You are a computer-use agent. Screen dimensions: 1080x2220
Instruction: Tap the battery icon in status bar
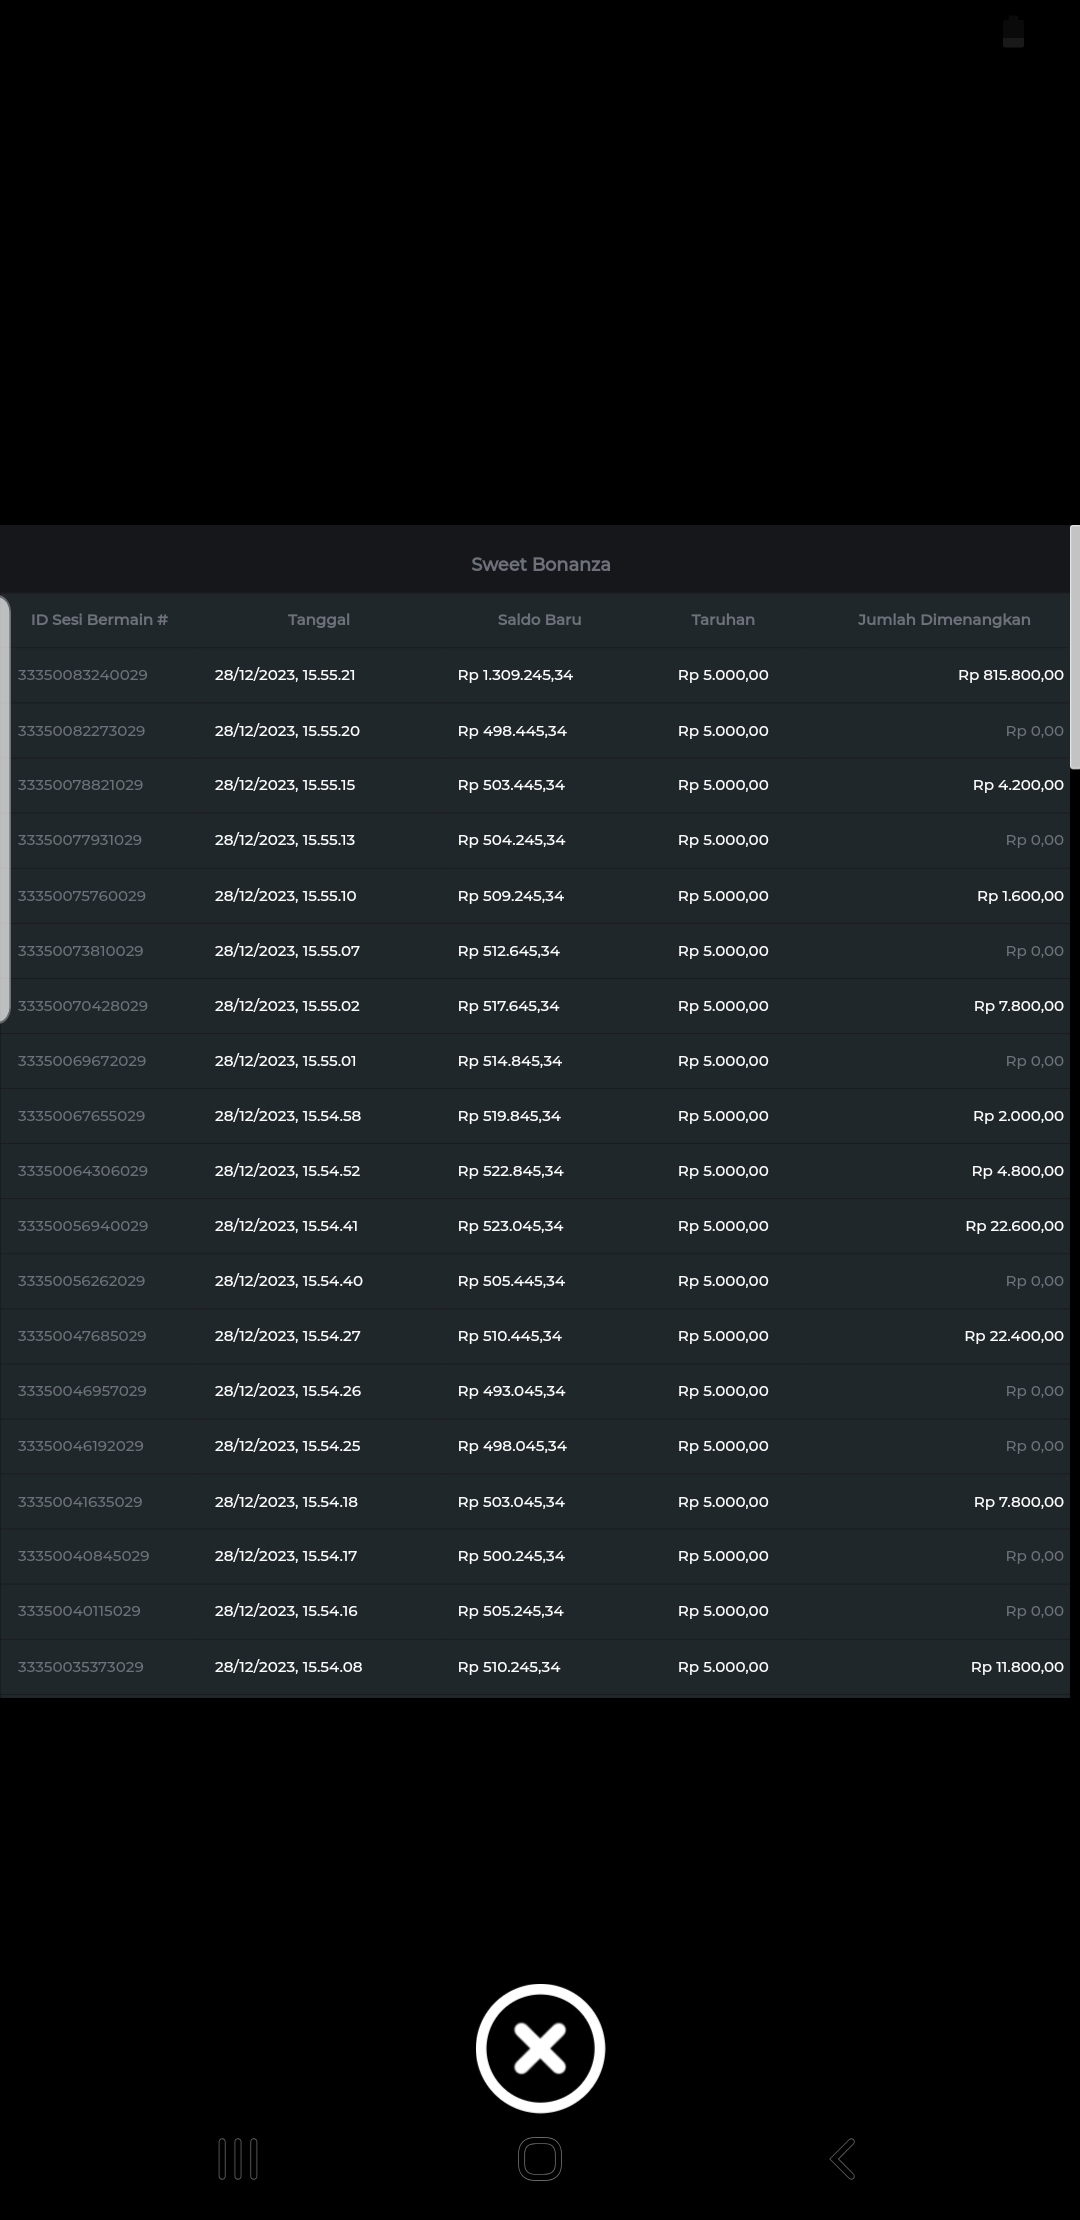pos(1013,32)
